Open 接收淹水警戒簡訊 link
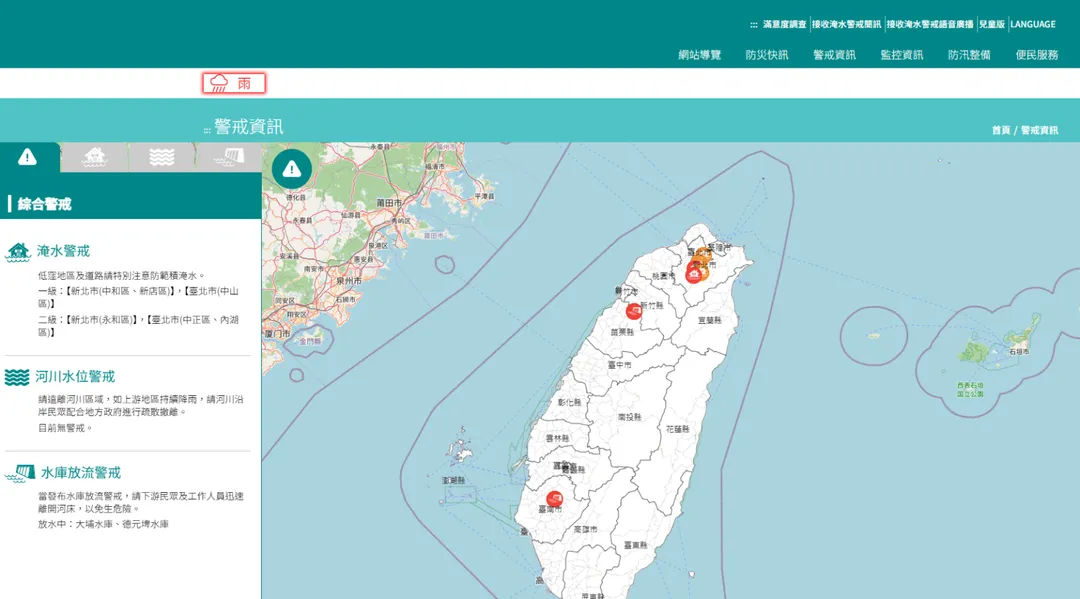The height and width of the screenshot is (599, 1080). [847, 24]
